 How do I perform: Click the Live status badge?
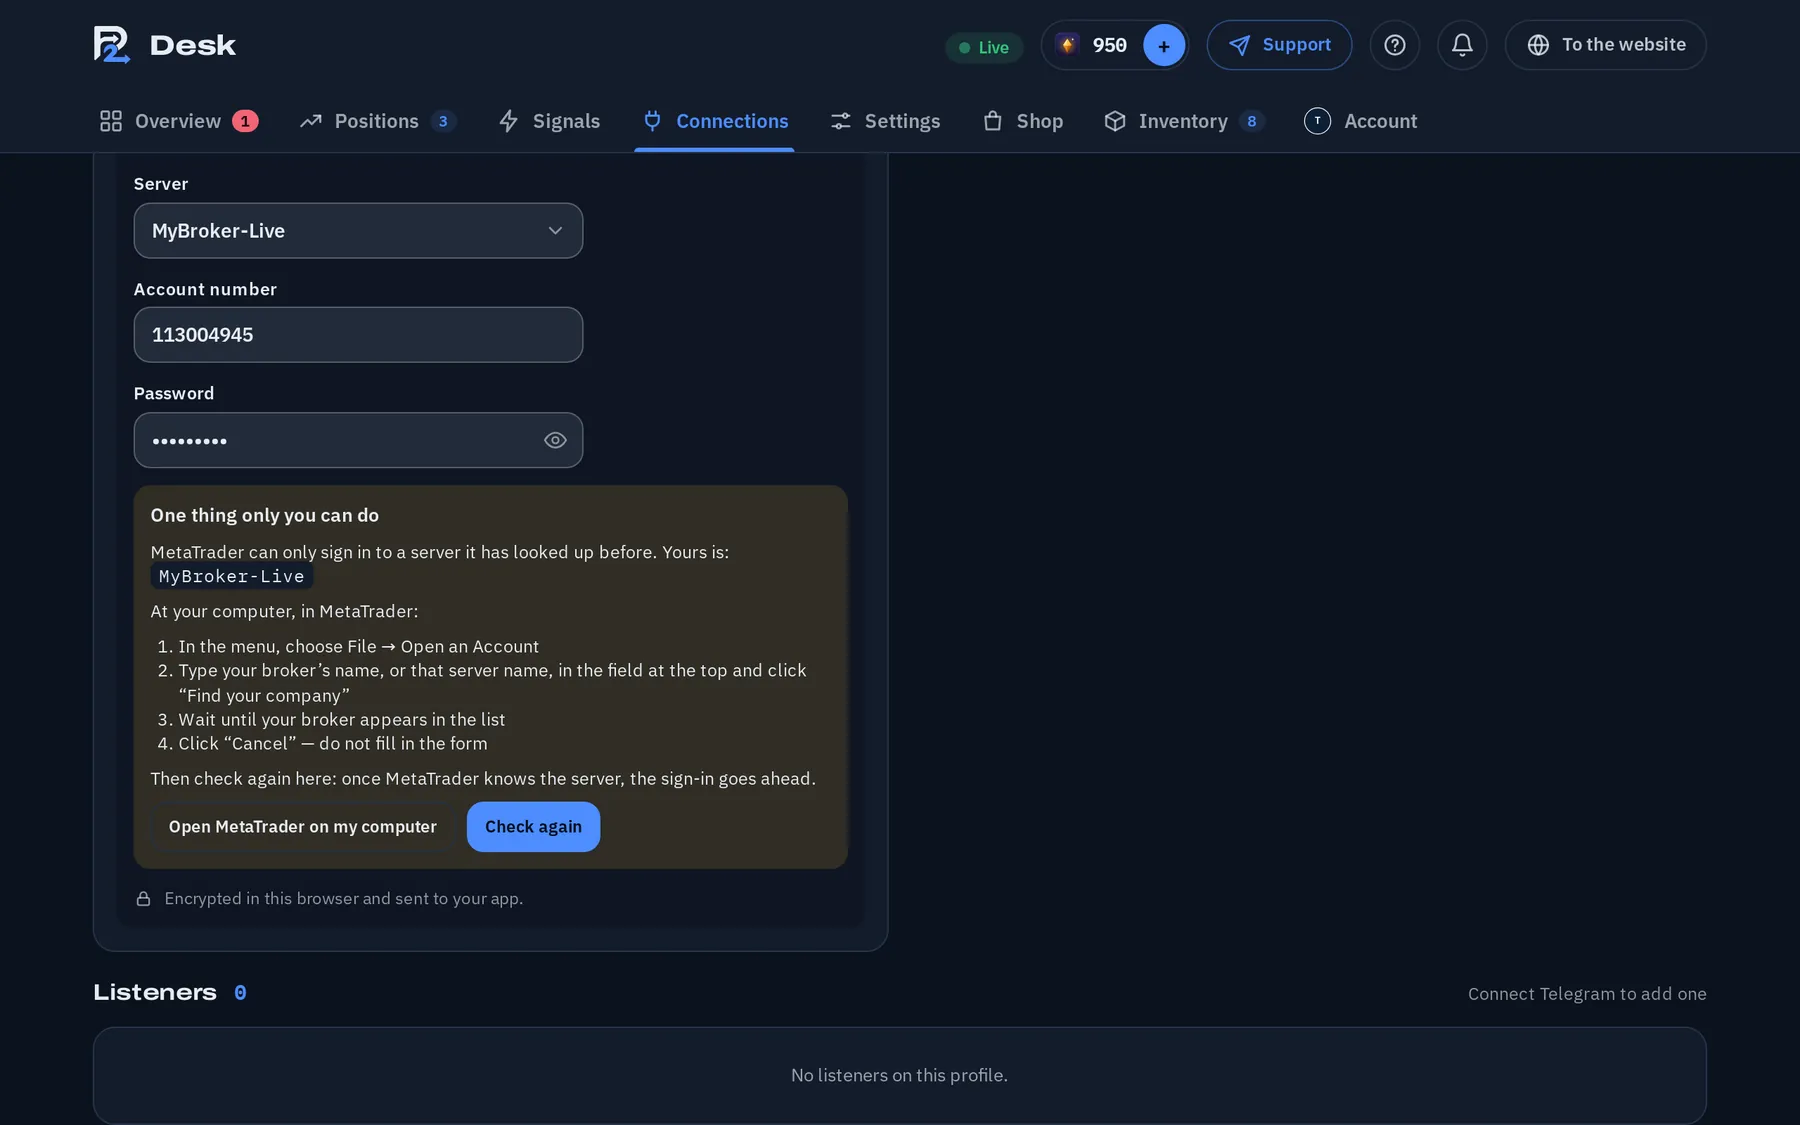(x=984, y=47)
